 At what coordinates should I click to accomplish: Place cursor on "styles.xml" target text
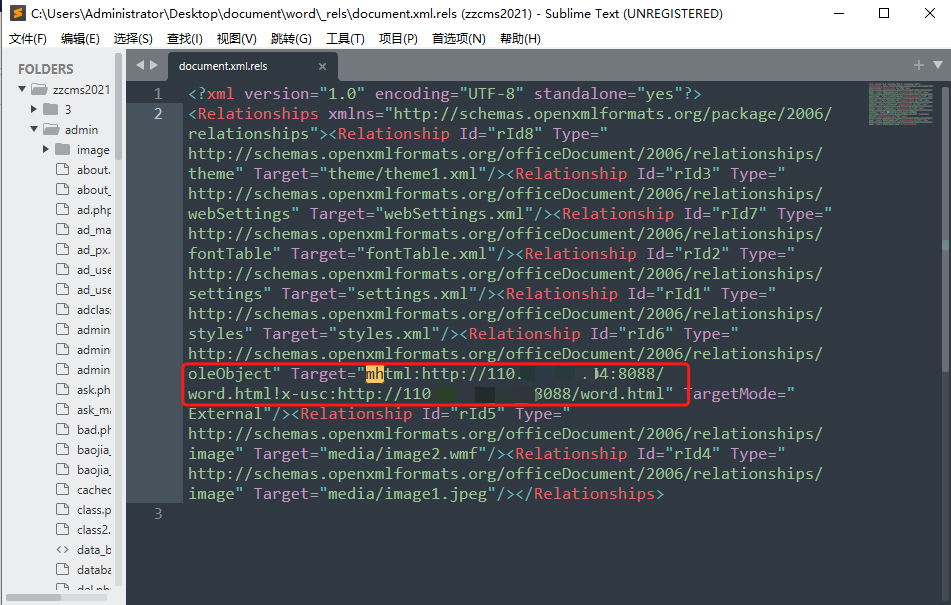(x=384, y=334)
